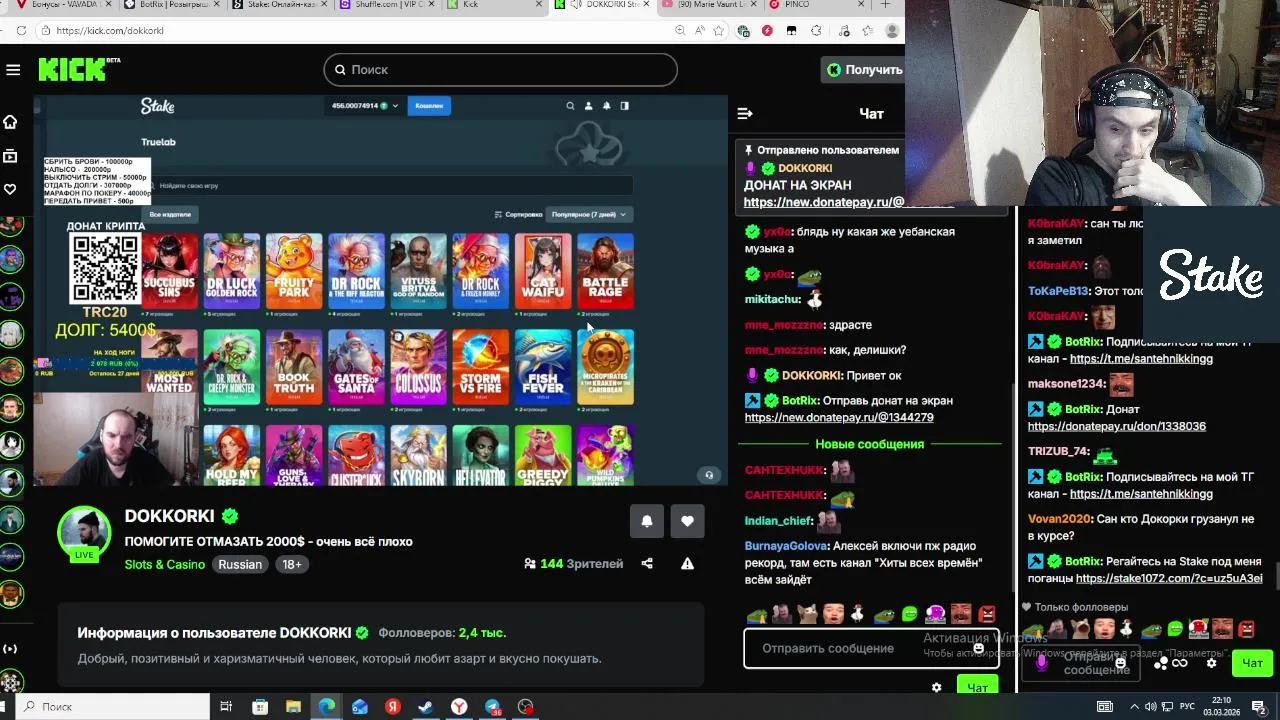
Task: Open right chat settings gear
Action: pos(1211,663)
